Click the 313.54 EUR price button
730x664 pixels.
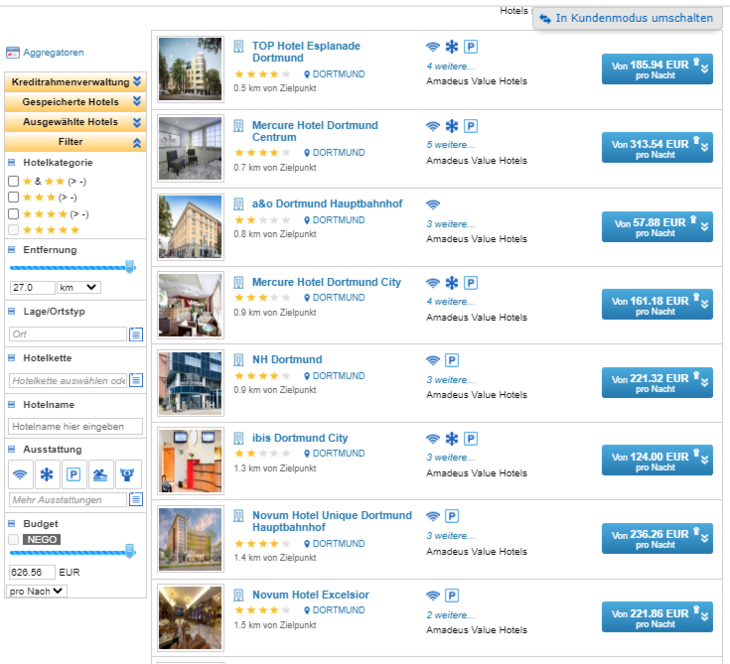657,148
